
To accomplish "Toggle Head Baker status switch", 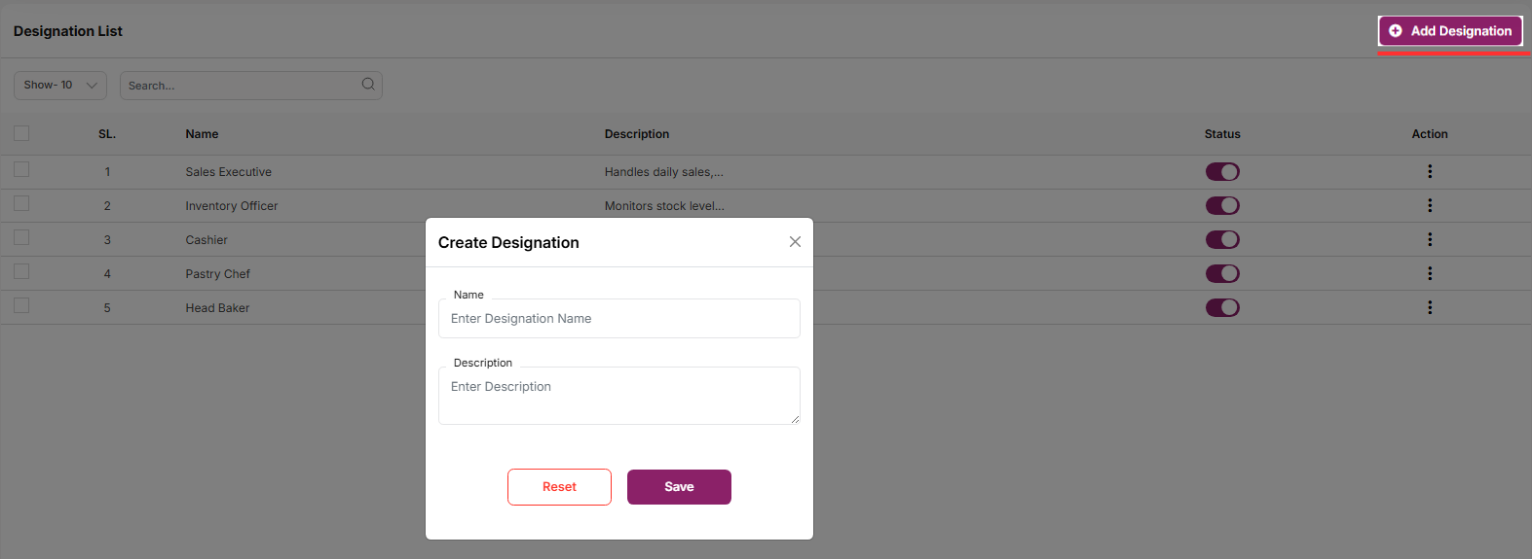I will pos(1222,308).
